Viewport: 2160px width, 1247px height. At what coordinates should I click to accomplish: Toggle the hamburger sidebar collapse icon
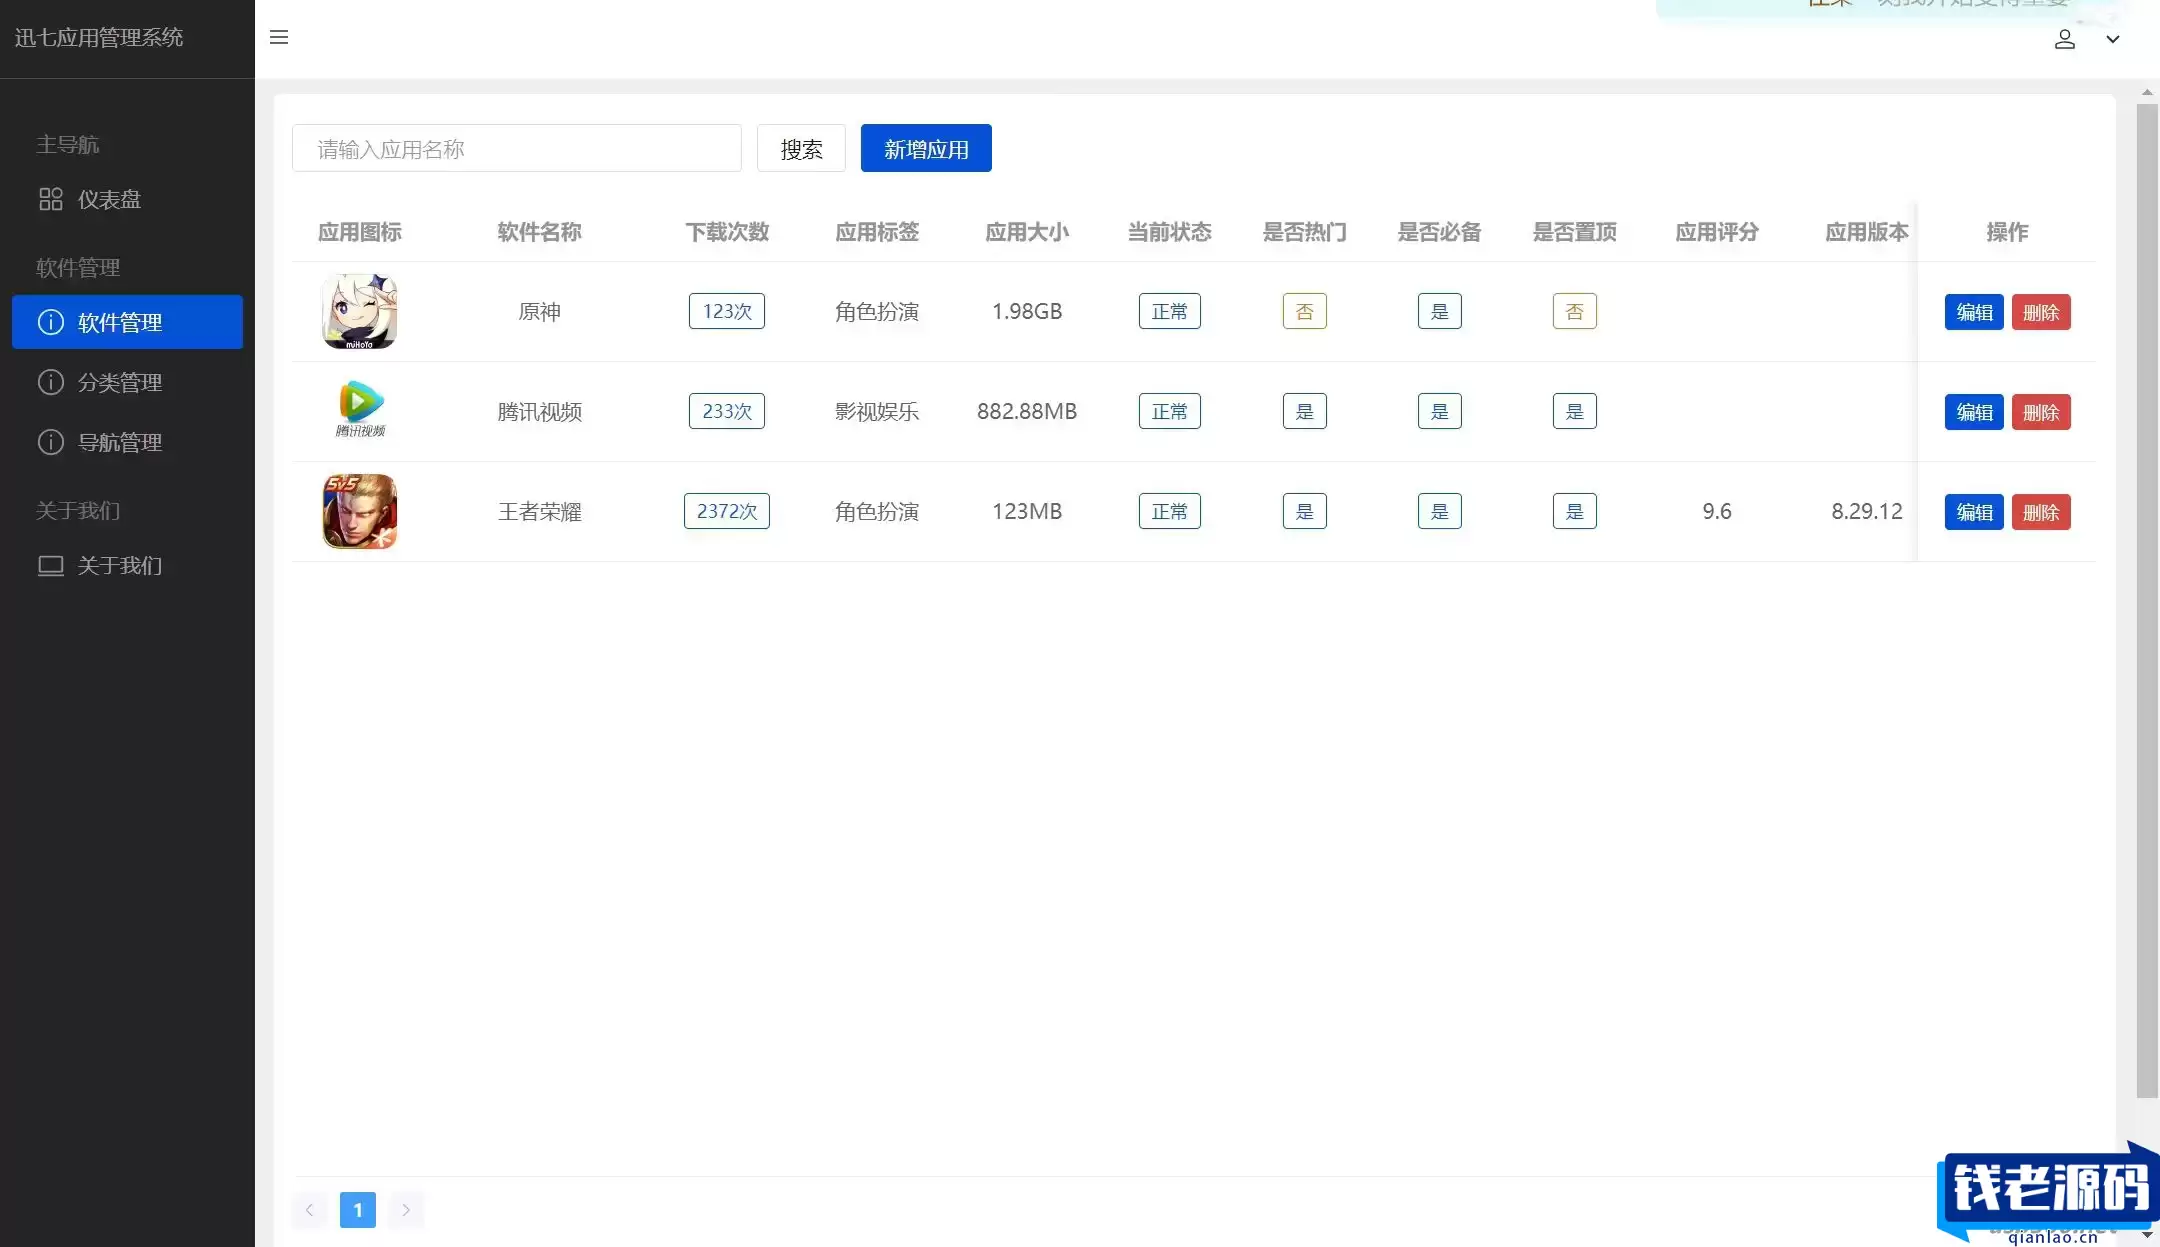click(x=279, y=37)
